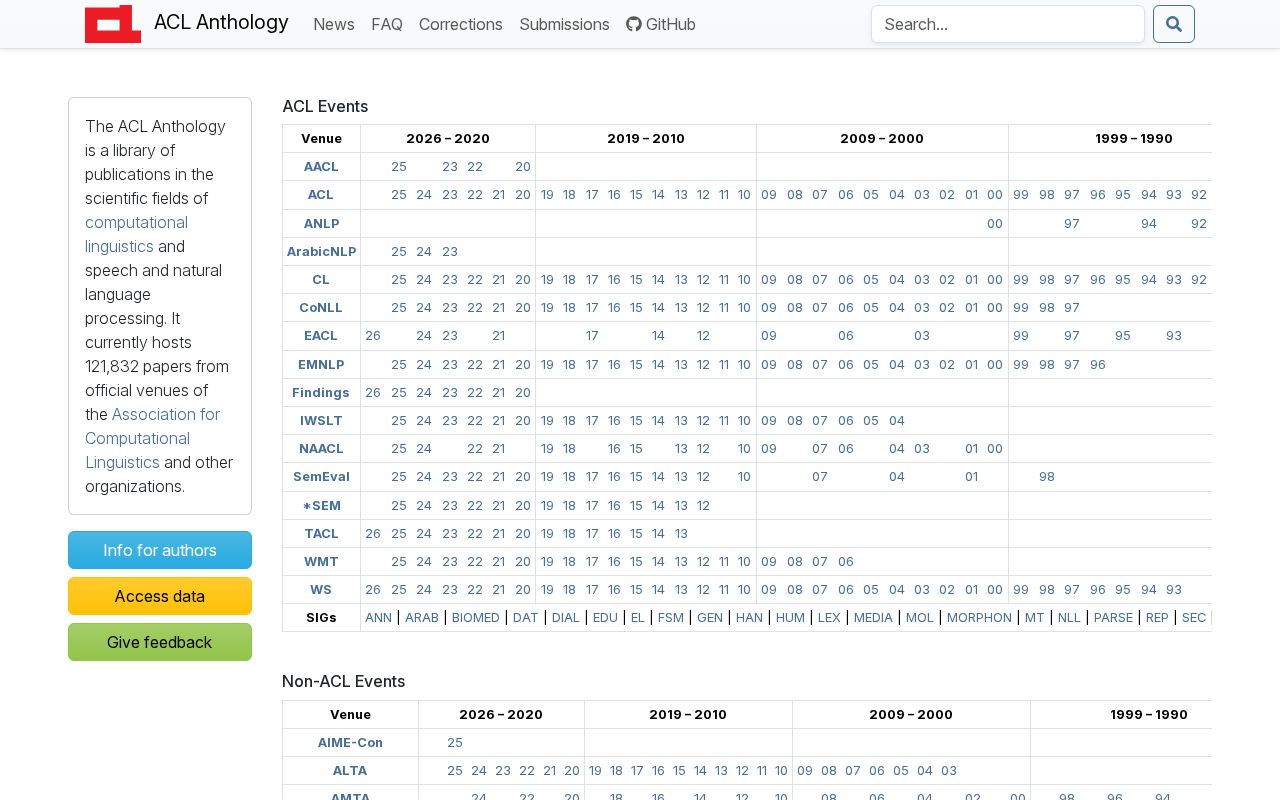Open the Corrections page
Image resolution: width=1280 pixels, height=800 pixels.
[x=461, y=24]
